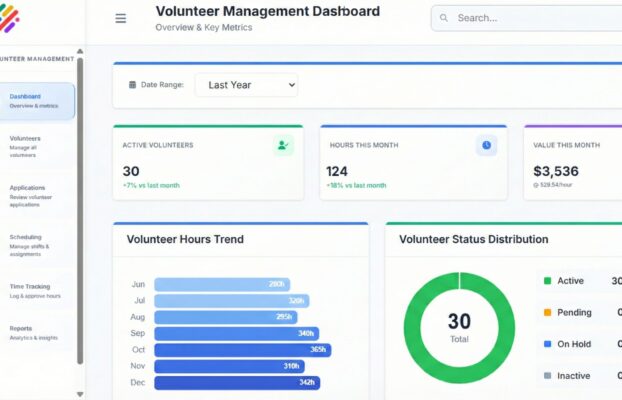
Task: Click the On Hold legend label
Action: point(574,344)
